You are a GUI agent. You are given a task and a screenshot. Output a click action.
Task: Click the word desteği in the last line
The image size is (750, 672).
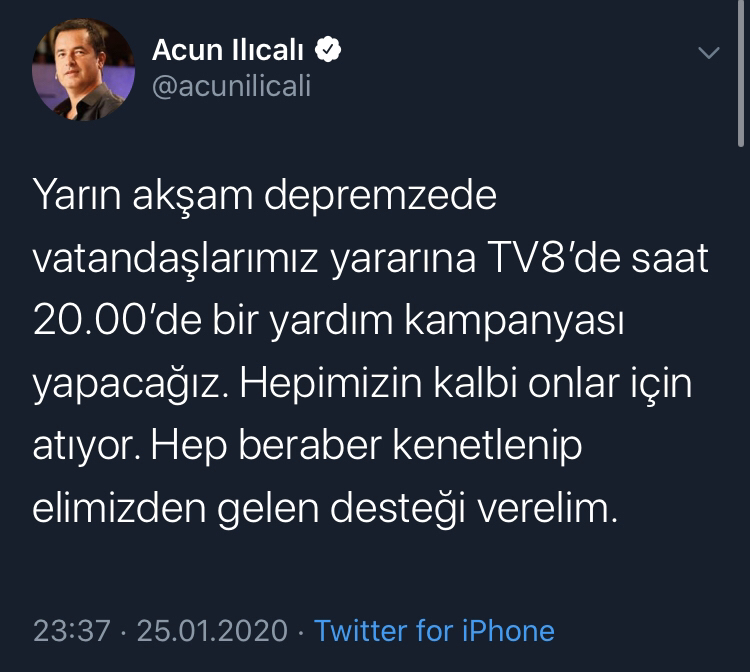398,510
